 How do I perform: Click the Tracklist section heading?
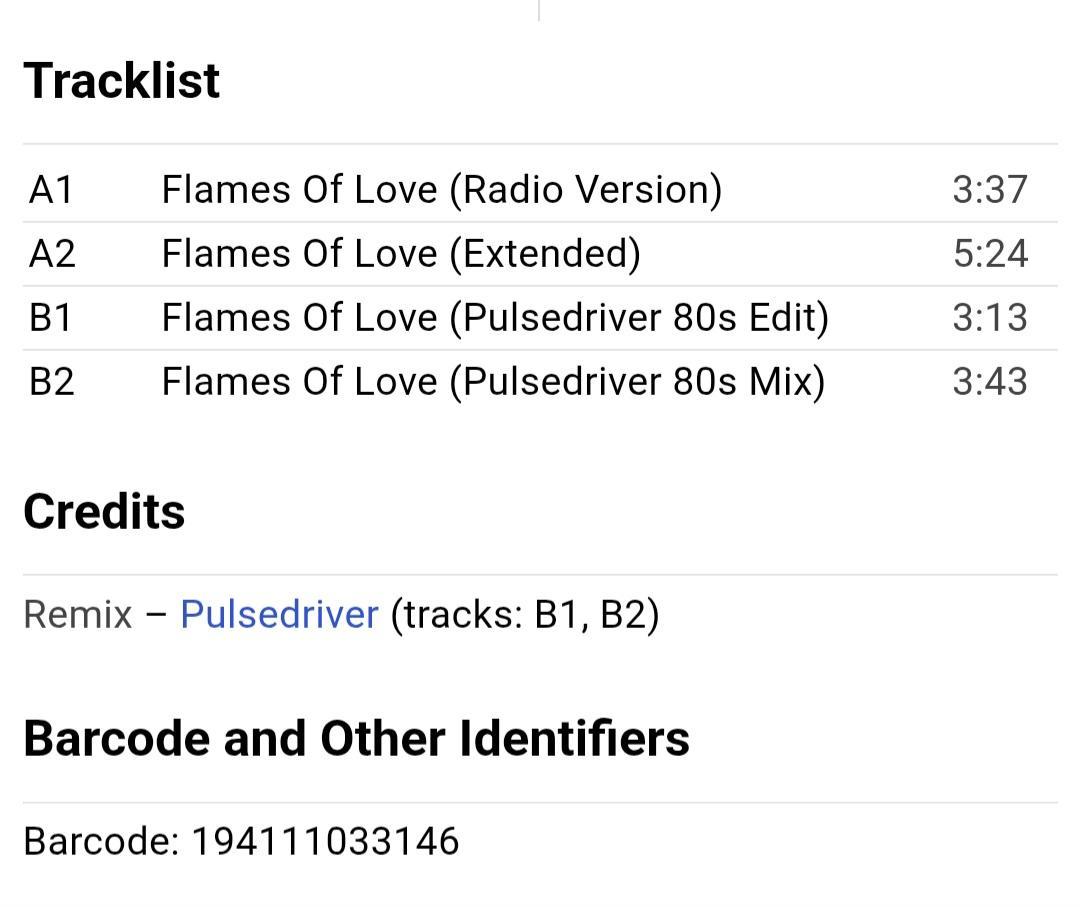(x=121, y=80)
